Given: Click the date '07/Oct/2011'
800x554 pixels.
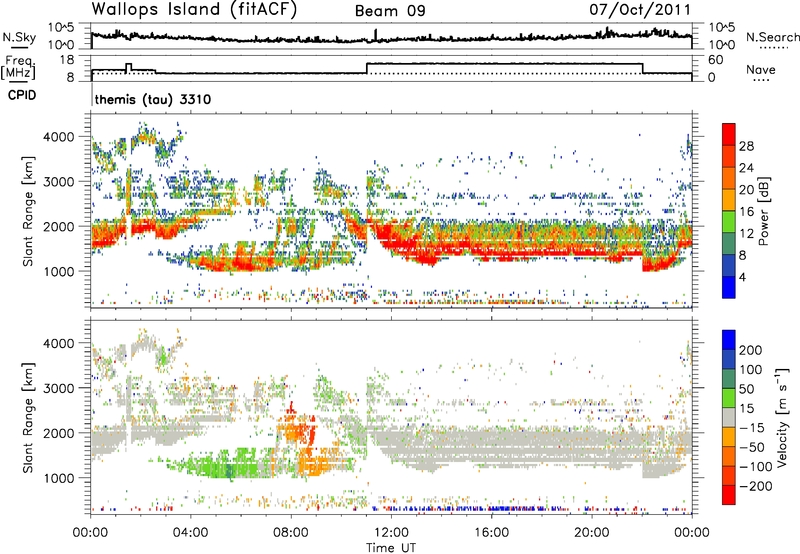Looking at the screenshot, I should 640,10.
